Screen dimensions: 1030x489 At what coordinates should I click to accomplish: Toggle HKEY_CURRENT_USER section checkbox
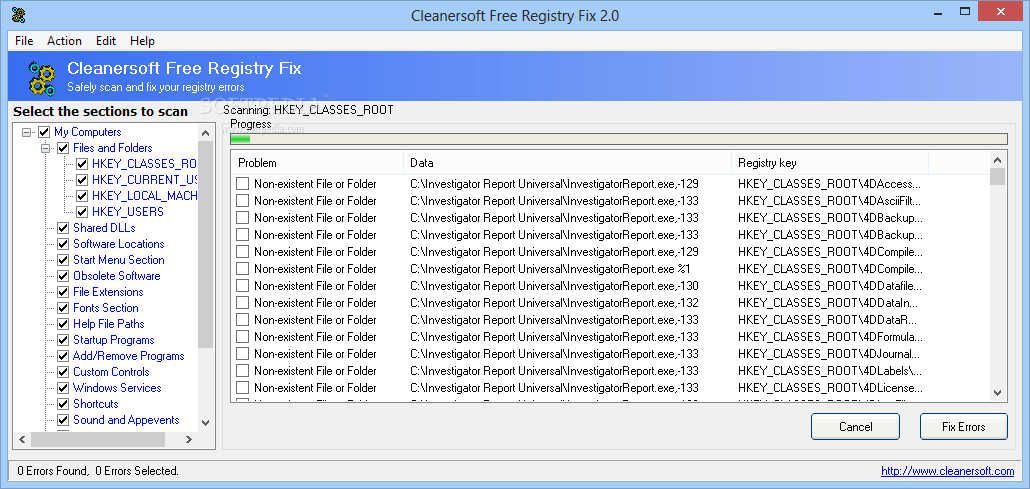(x=82, y=179)
